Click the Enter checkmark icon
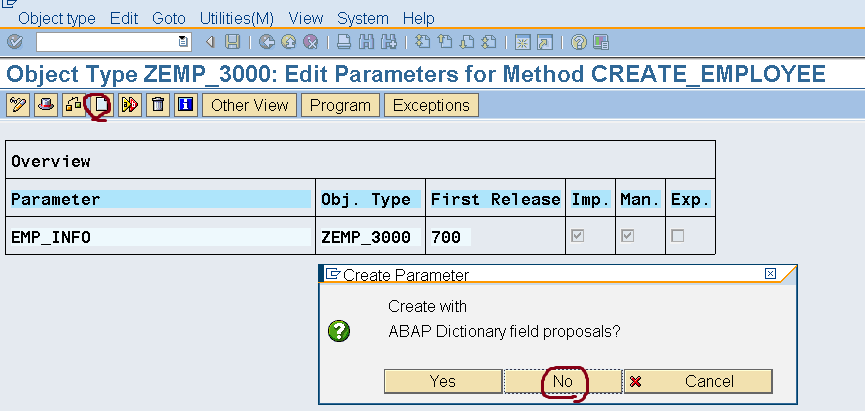865x411 pixels. [15, 42]
